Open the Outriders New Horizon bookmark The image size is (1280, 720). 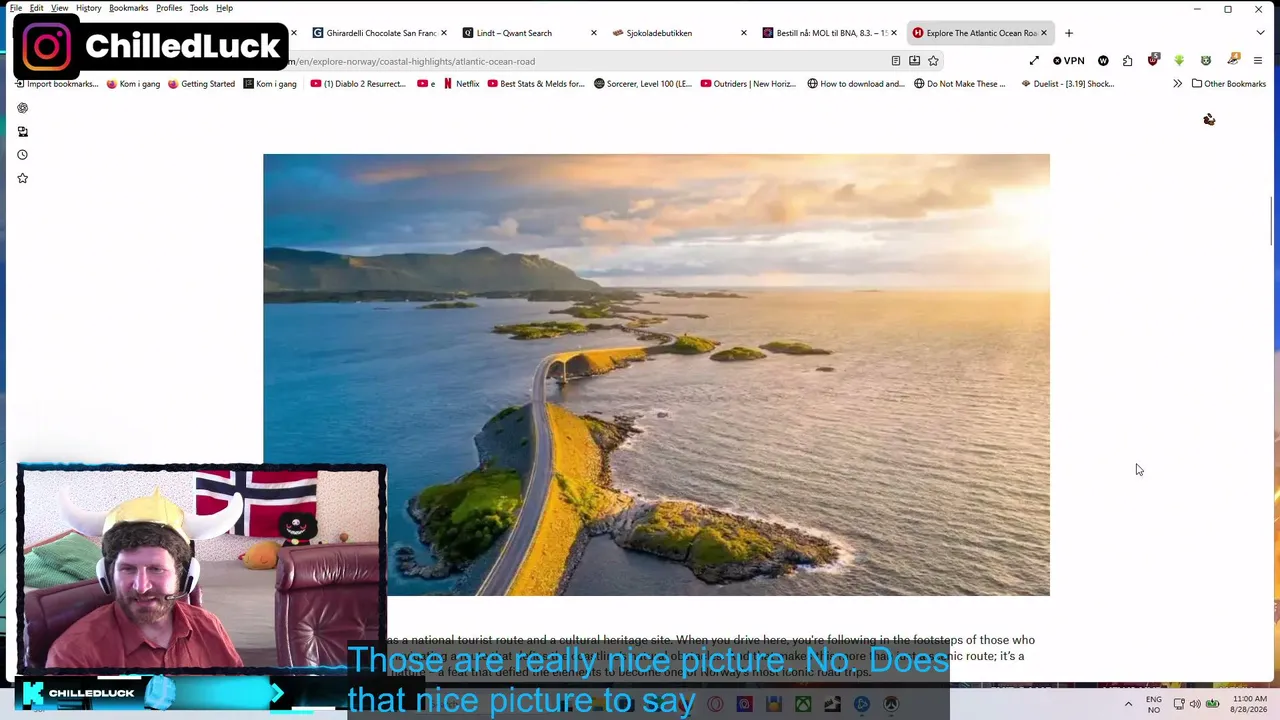(748, 84)
